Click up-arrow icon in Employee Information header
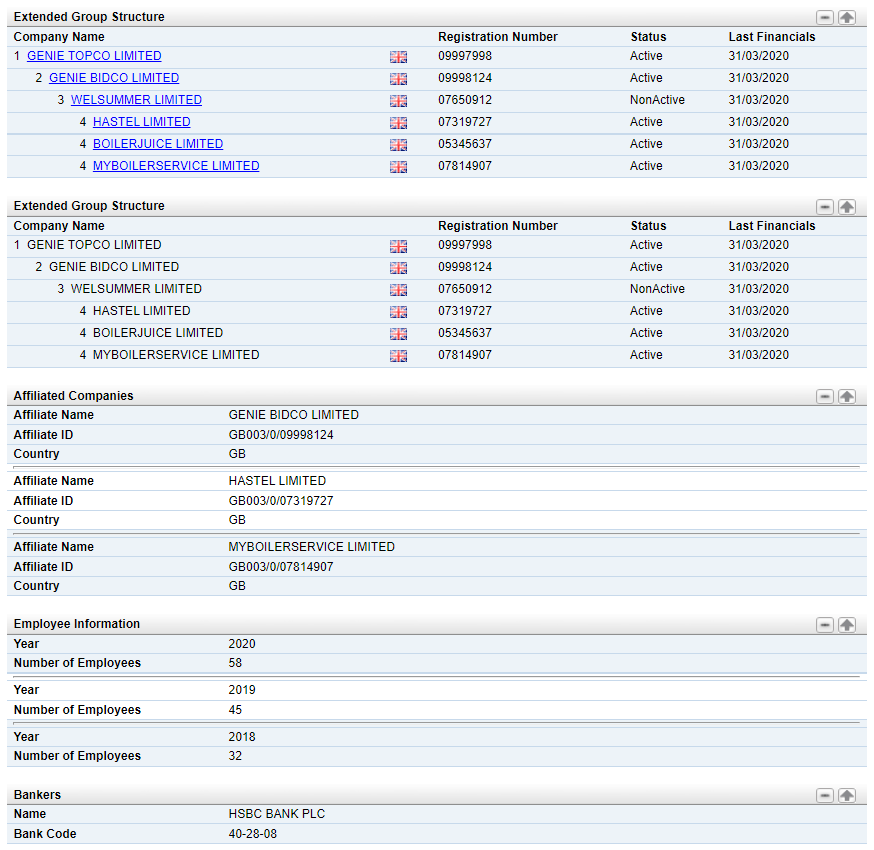The height and width of the screenshot is (850, 874). (x=847, y=625)
